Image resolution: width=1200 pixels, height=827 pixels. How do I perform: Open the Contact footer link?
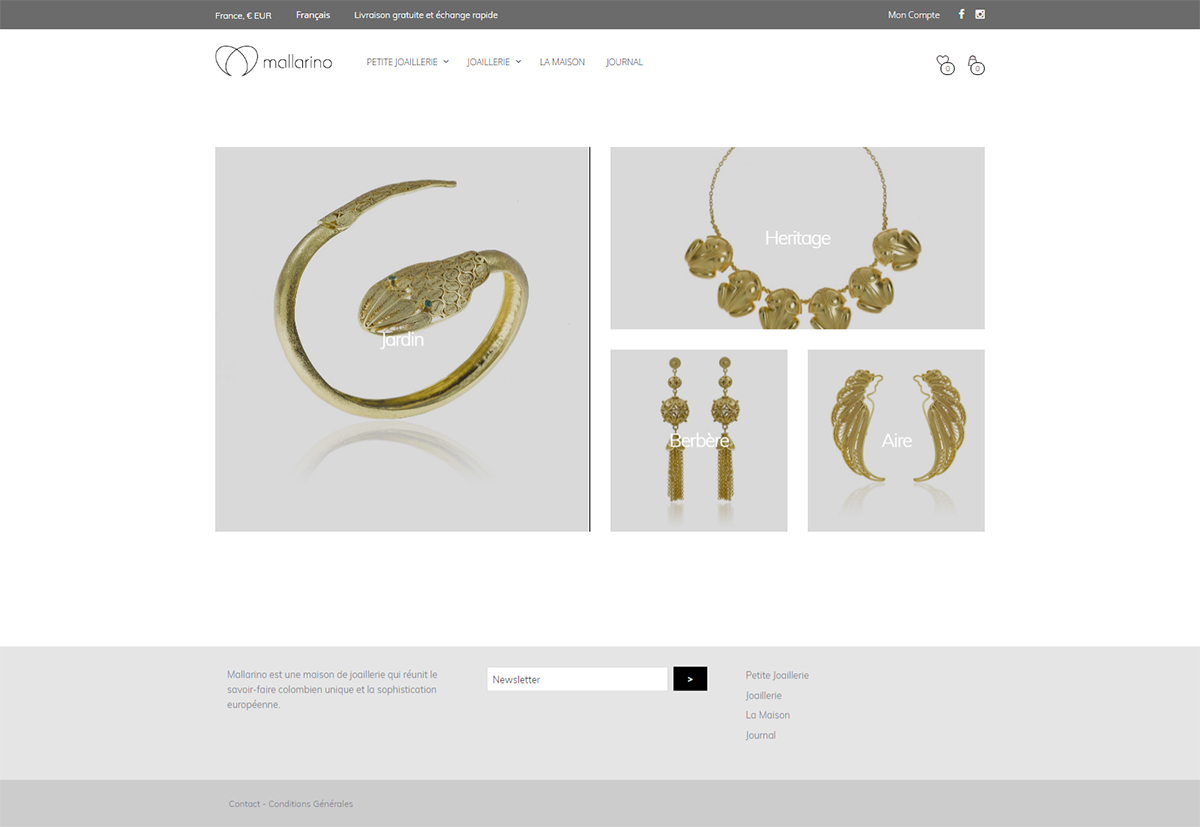pos(244,804)
